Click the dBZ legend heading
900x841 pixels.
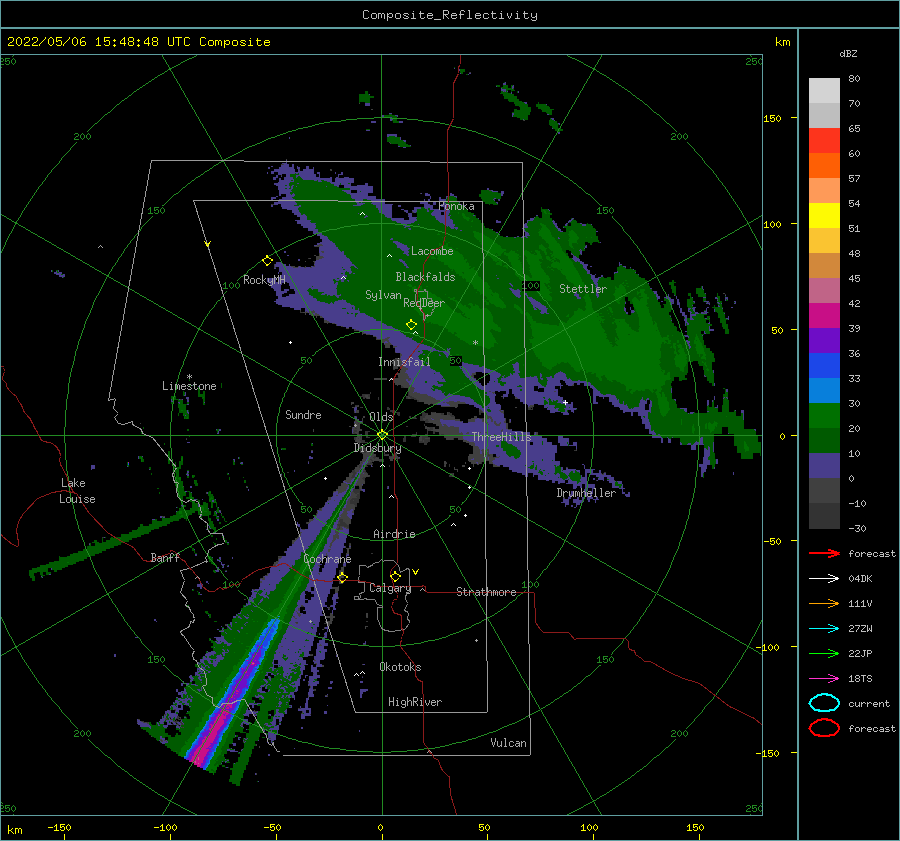848,53
